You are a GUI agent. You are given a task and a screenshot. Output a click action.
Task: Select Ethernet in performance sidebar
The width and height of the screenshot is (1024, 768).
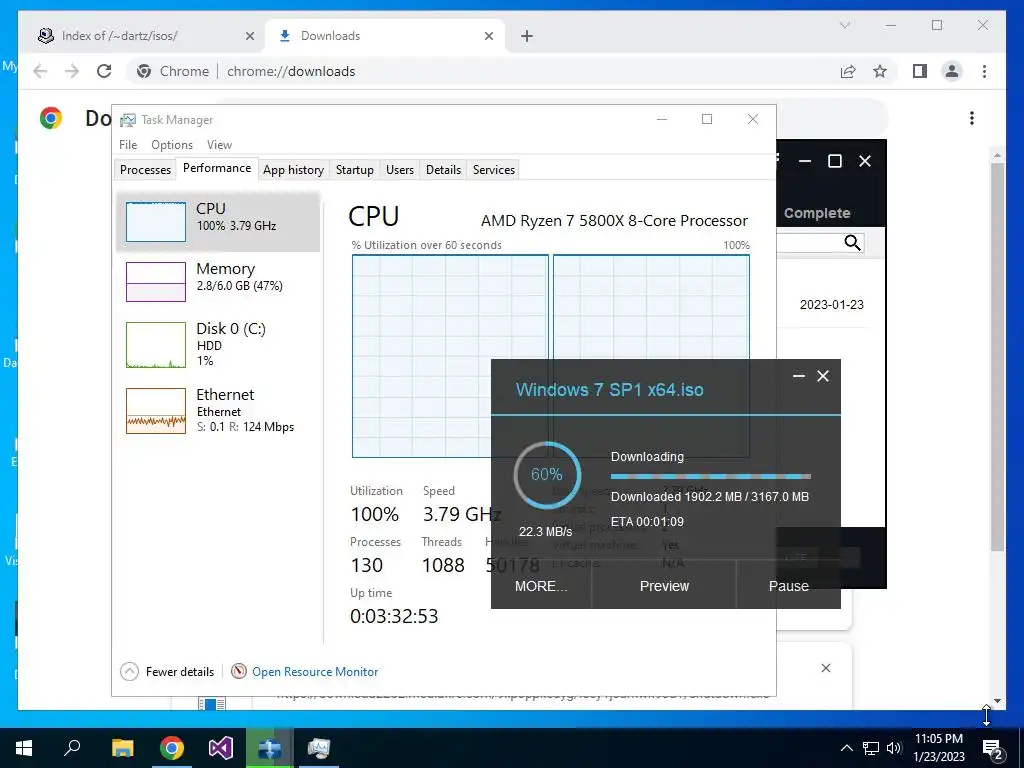tap(218, 411)
